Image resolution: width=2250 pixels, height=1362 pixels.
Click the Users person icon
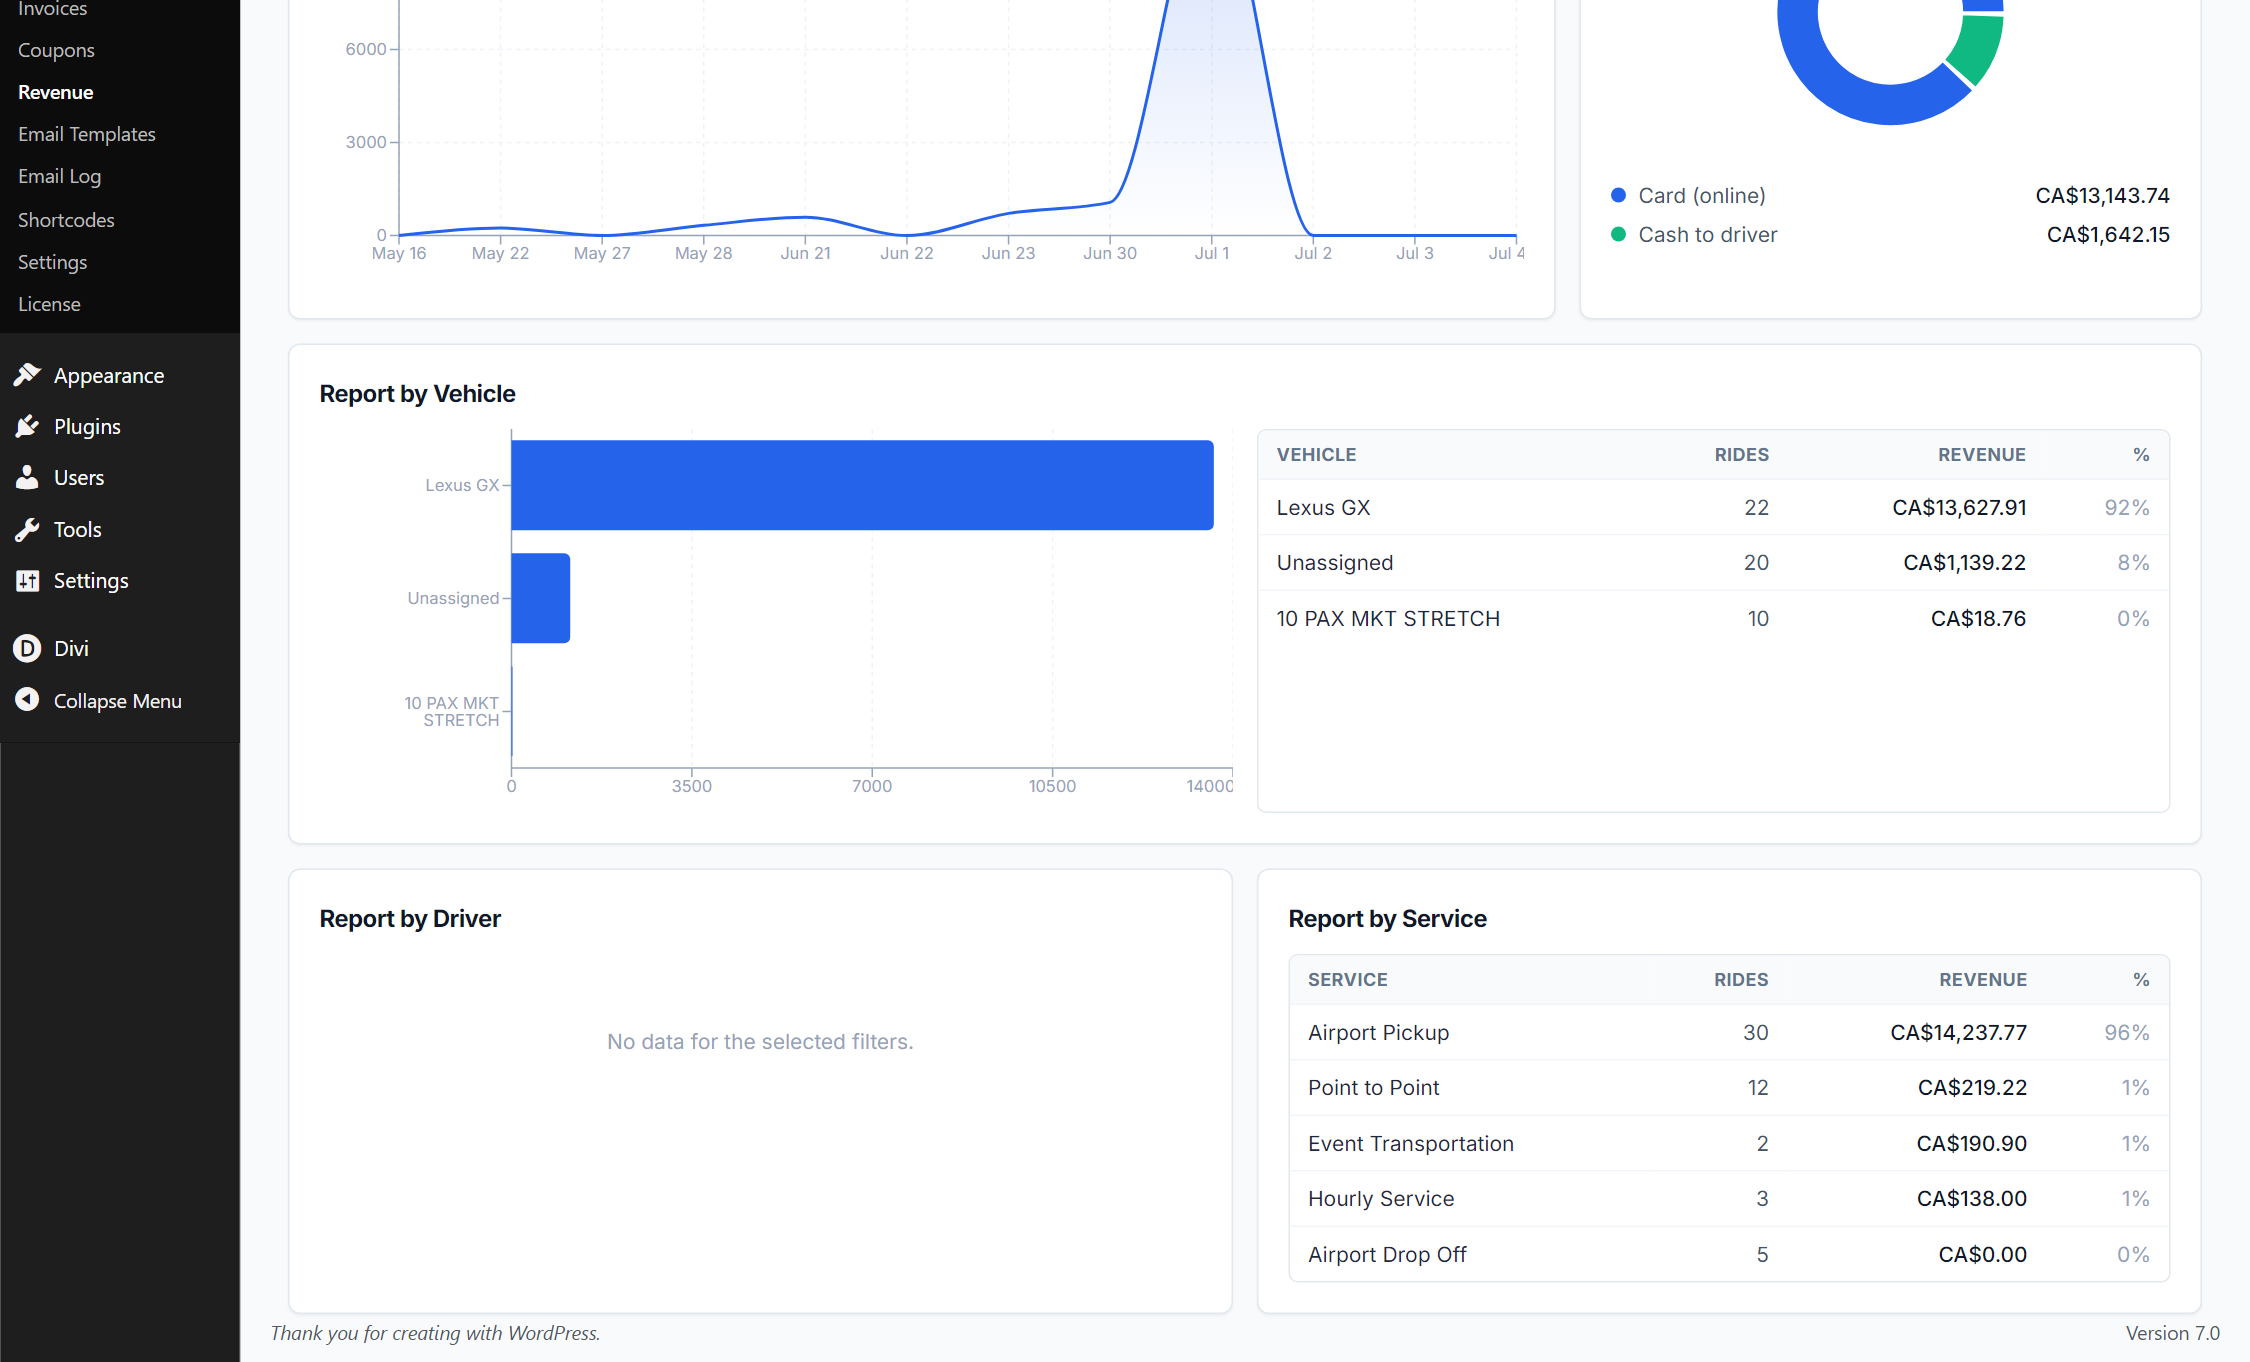pyautogui.click(x=27, y=477)
